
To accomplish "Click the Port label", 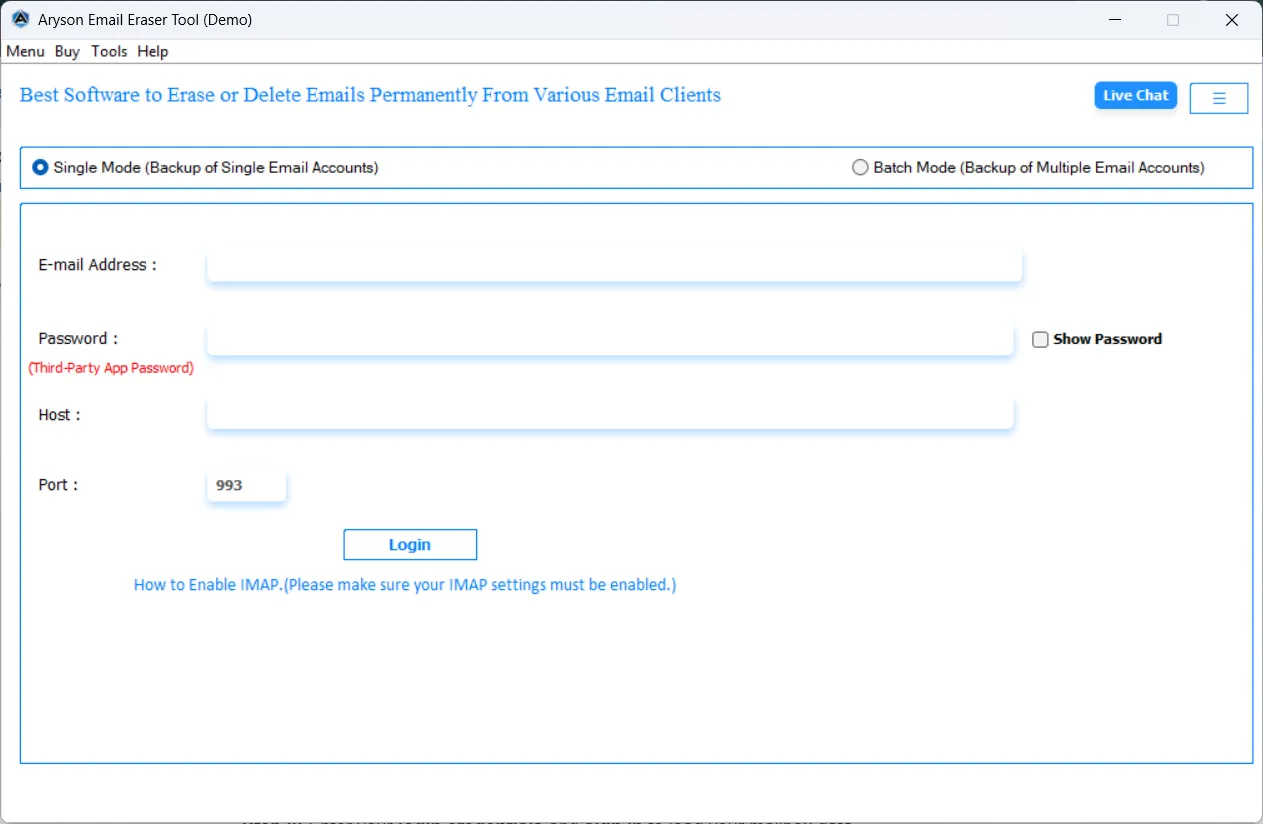I will [x=58, y=485].
